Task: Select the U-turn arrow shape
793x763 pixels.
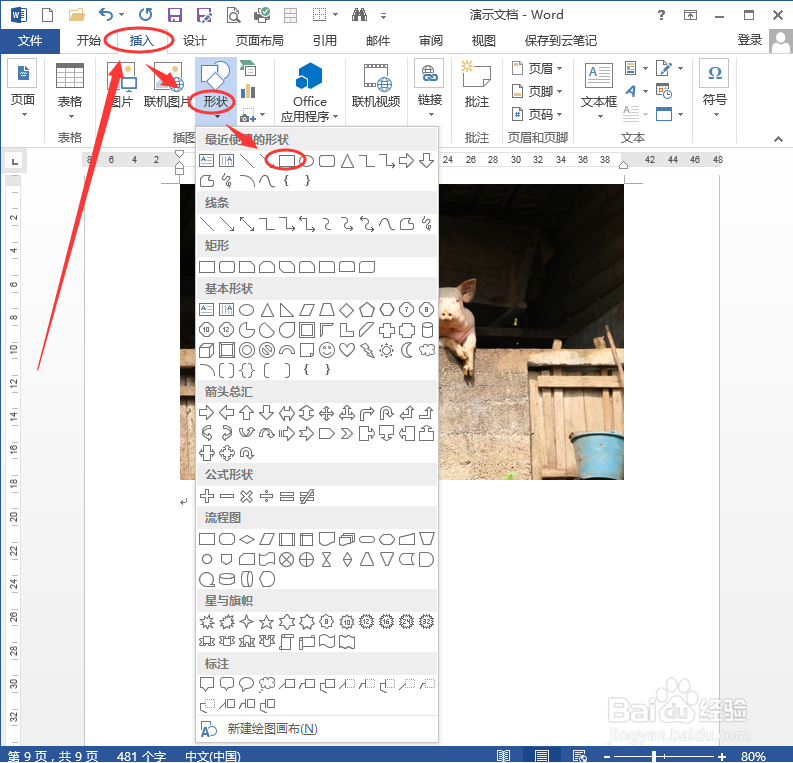Action: [387, 413]
